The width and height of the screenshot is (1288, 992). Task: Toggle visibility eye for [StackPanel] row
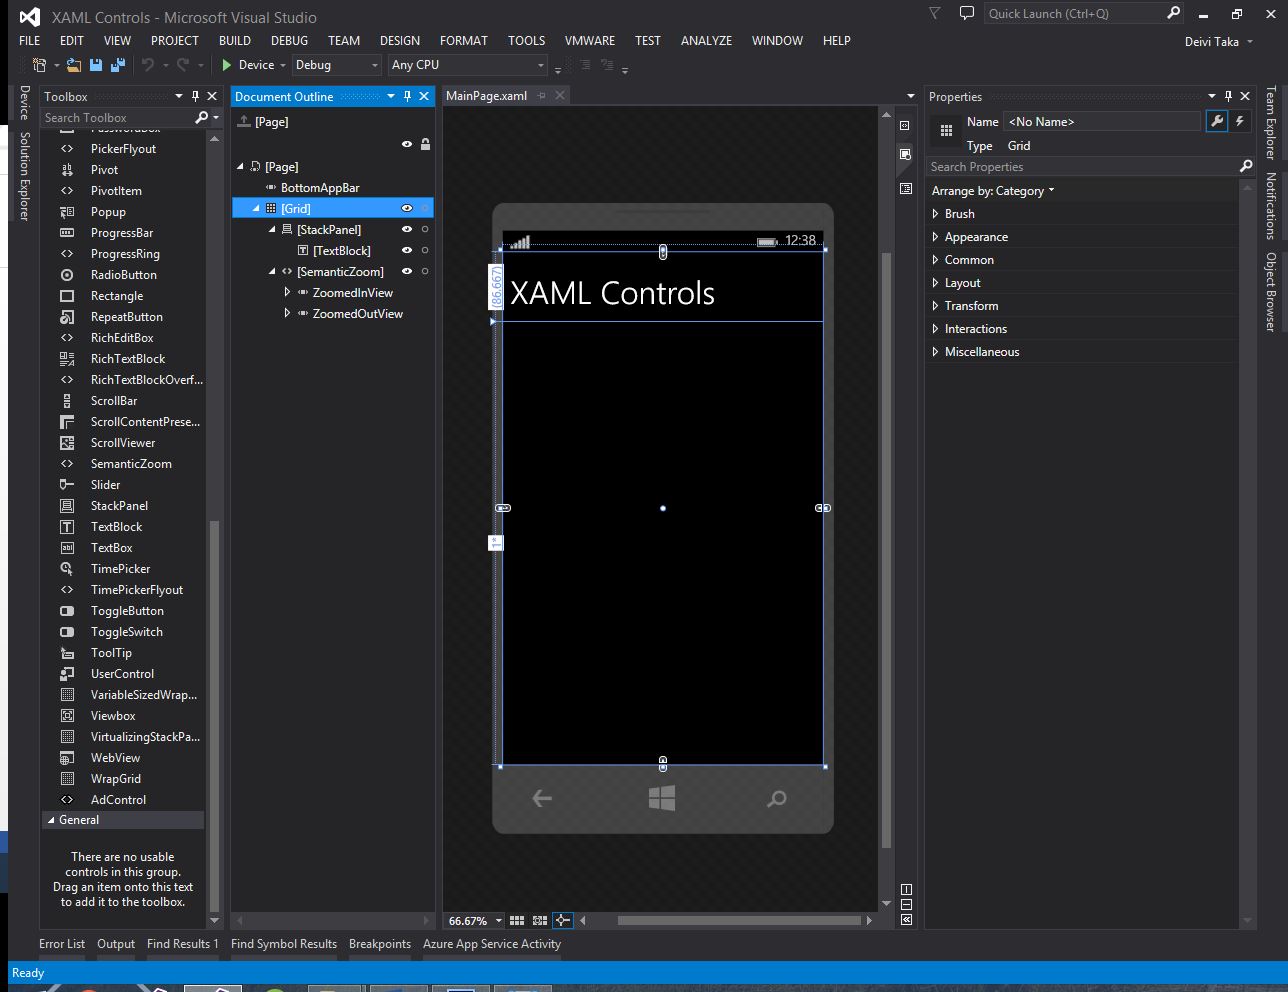(407, 230)
